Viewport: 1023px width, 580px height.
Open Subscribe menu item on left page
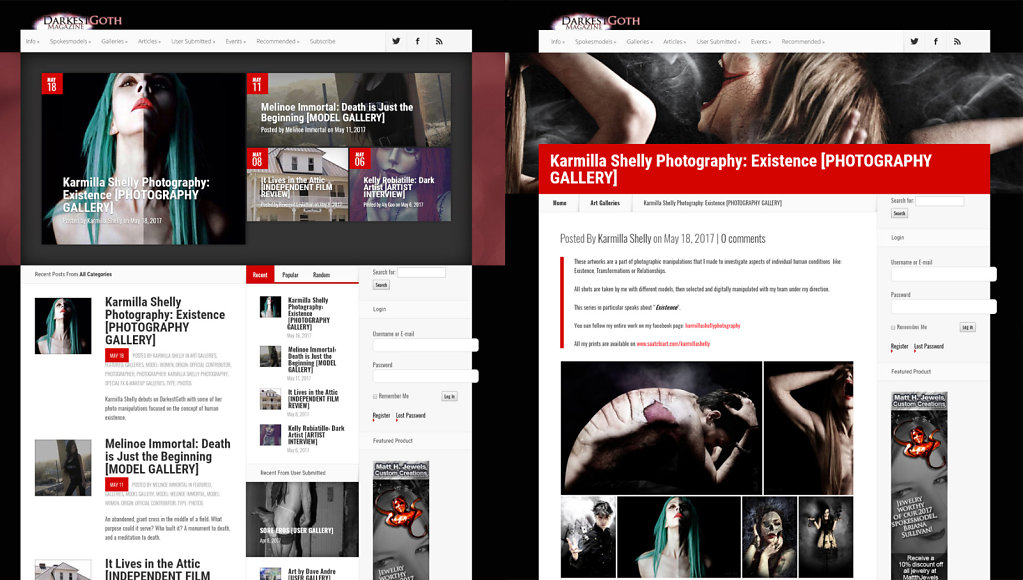[x=322, y=41]
